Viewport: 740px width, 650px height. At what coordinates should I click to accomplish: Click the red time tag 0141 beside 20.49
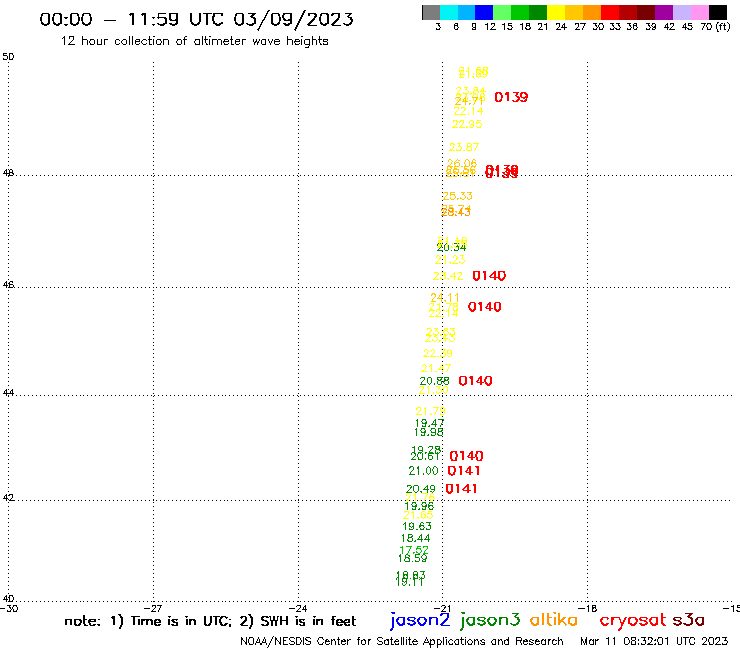[x=461, y=489]
